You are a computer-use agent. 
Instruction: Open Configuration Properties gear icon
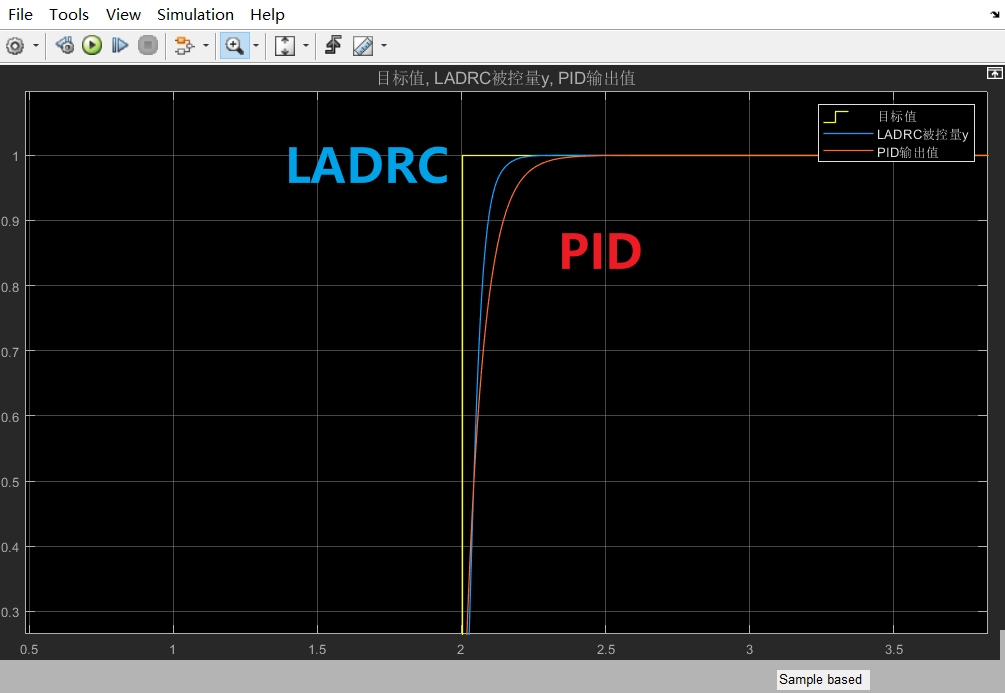pos(15,46)
